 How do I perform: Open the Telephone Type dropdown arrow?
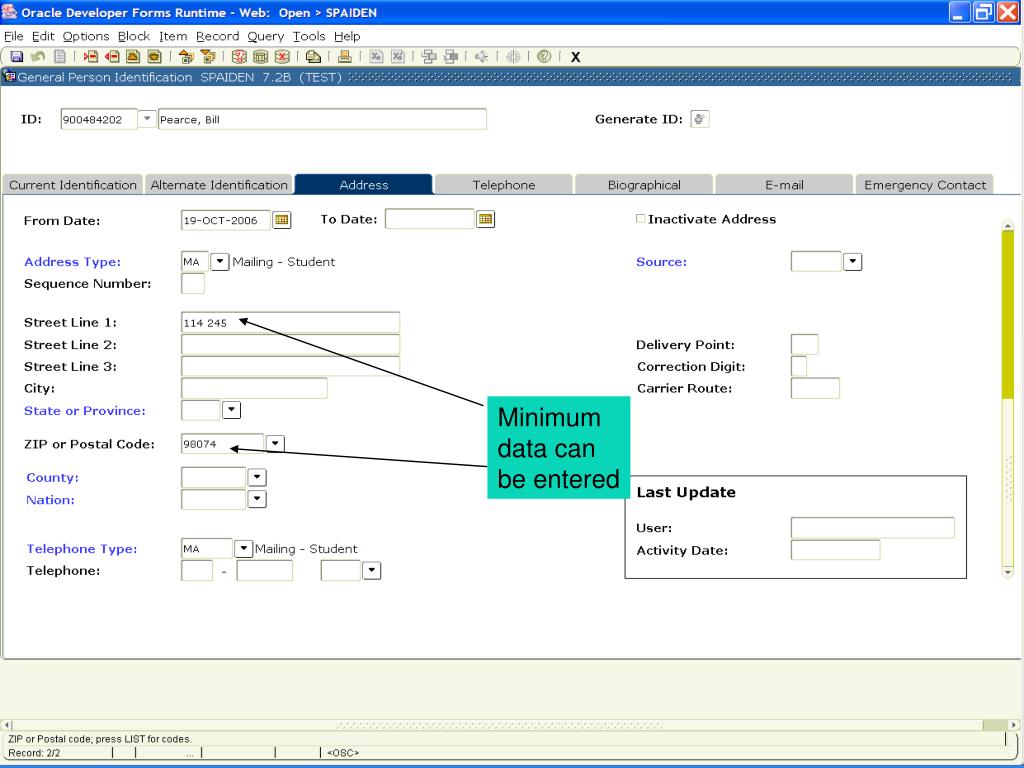(244, 549)
